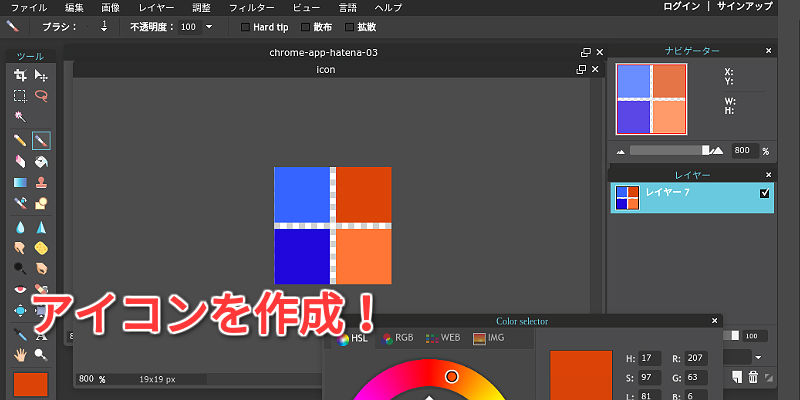Image resolution: width=800 pixels, height=400 pixels.
Task: Enable the Hard tip checkbox
Action: pyautogui.click(x=245, y=27)
